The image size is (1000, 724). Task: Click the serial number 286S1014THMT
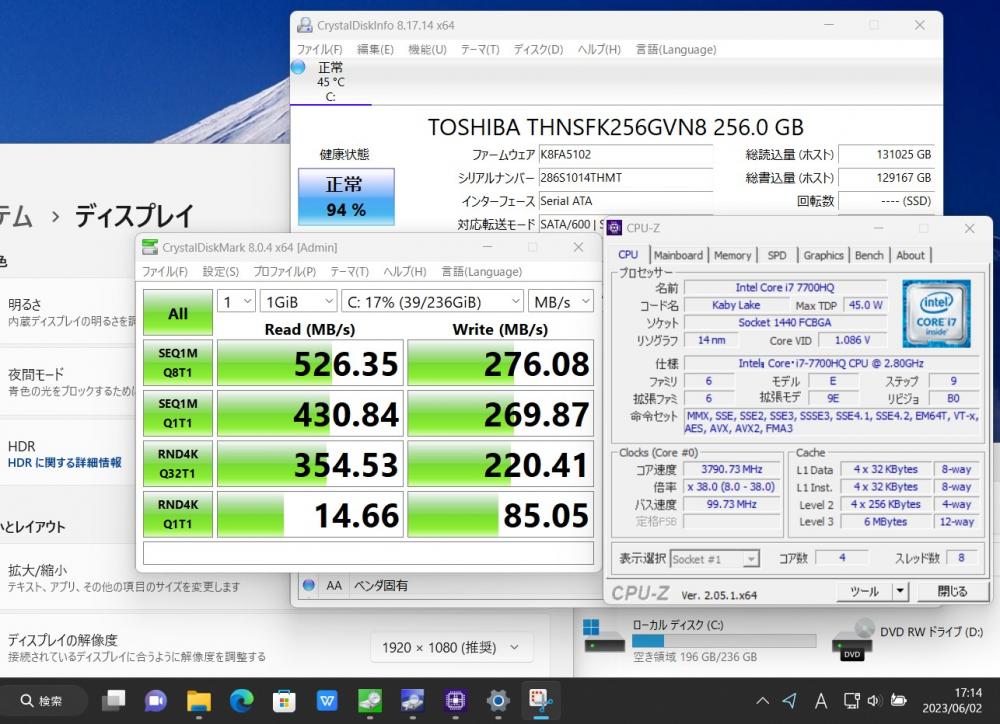(626, 178)
